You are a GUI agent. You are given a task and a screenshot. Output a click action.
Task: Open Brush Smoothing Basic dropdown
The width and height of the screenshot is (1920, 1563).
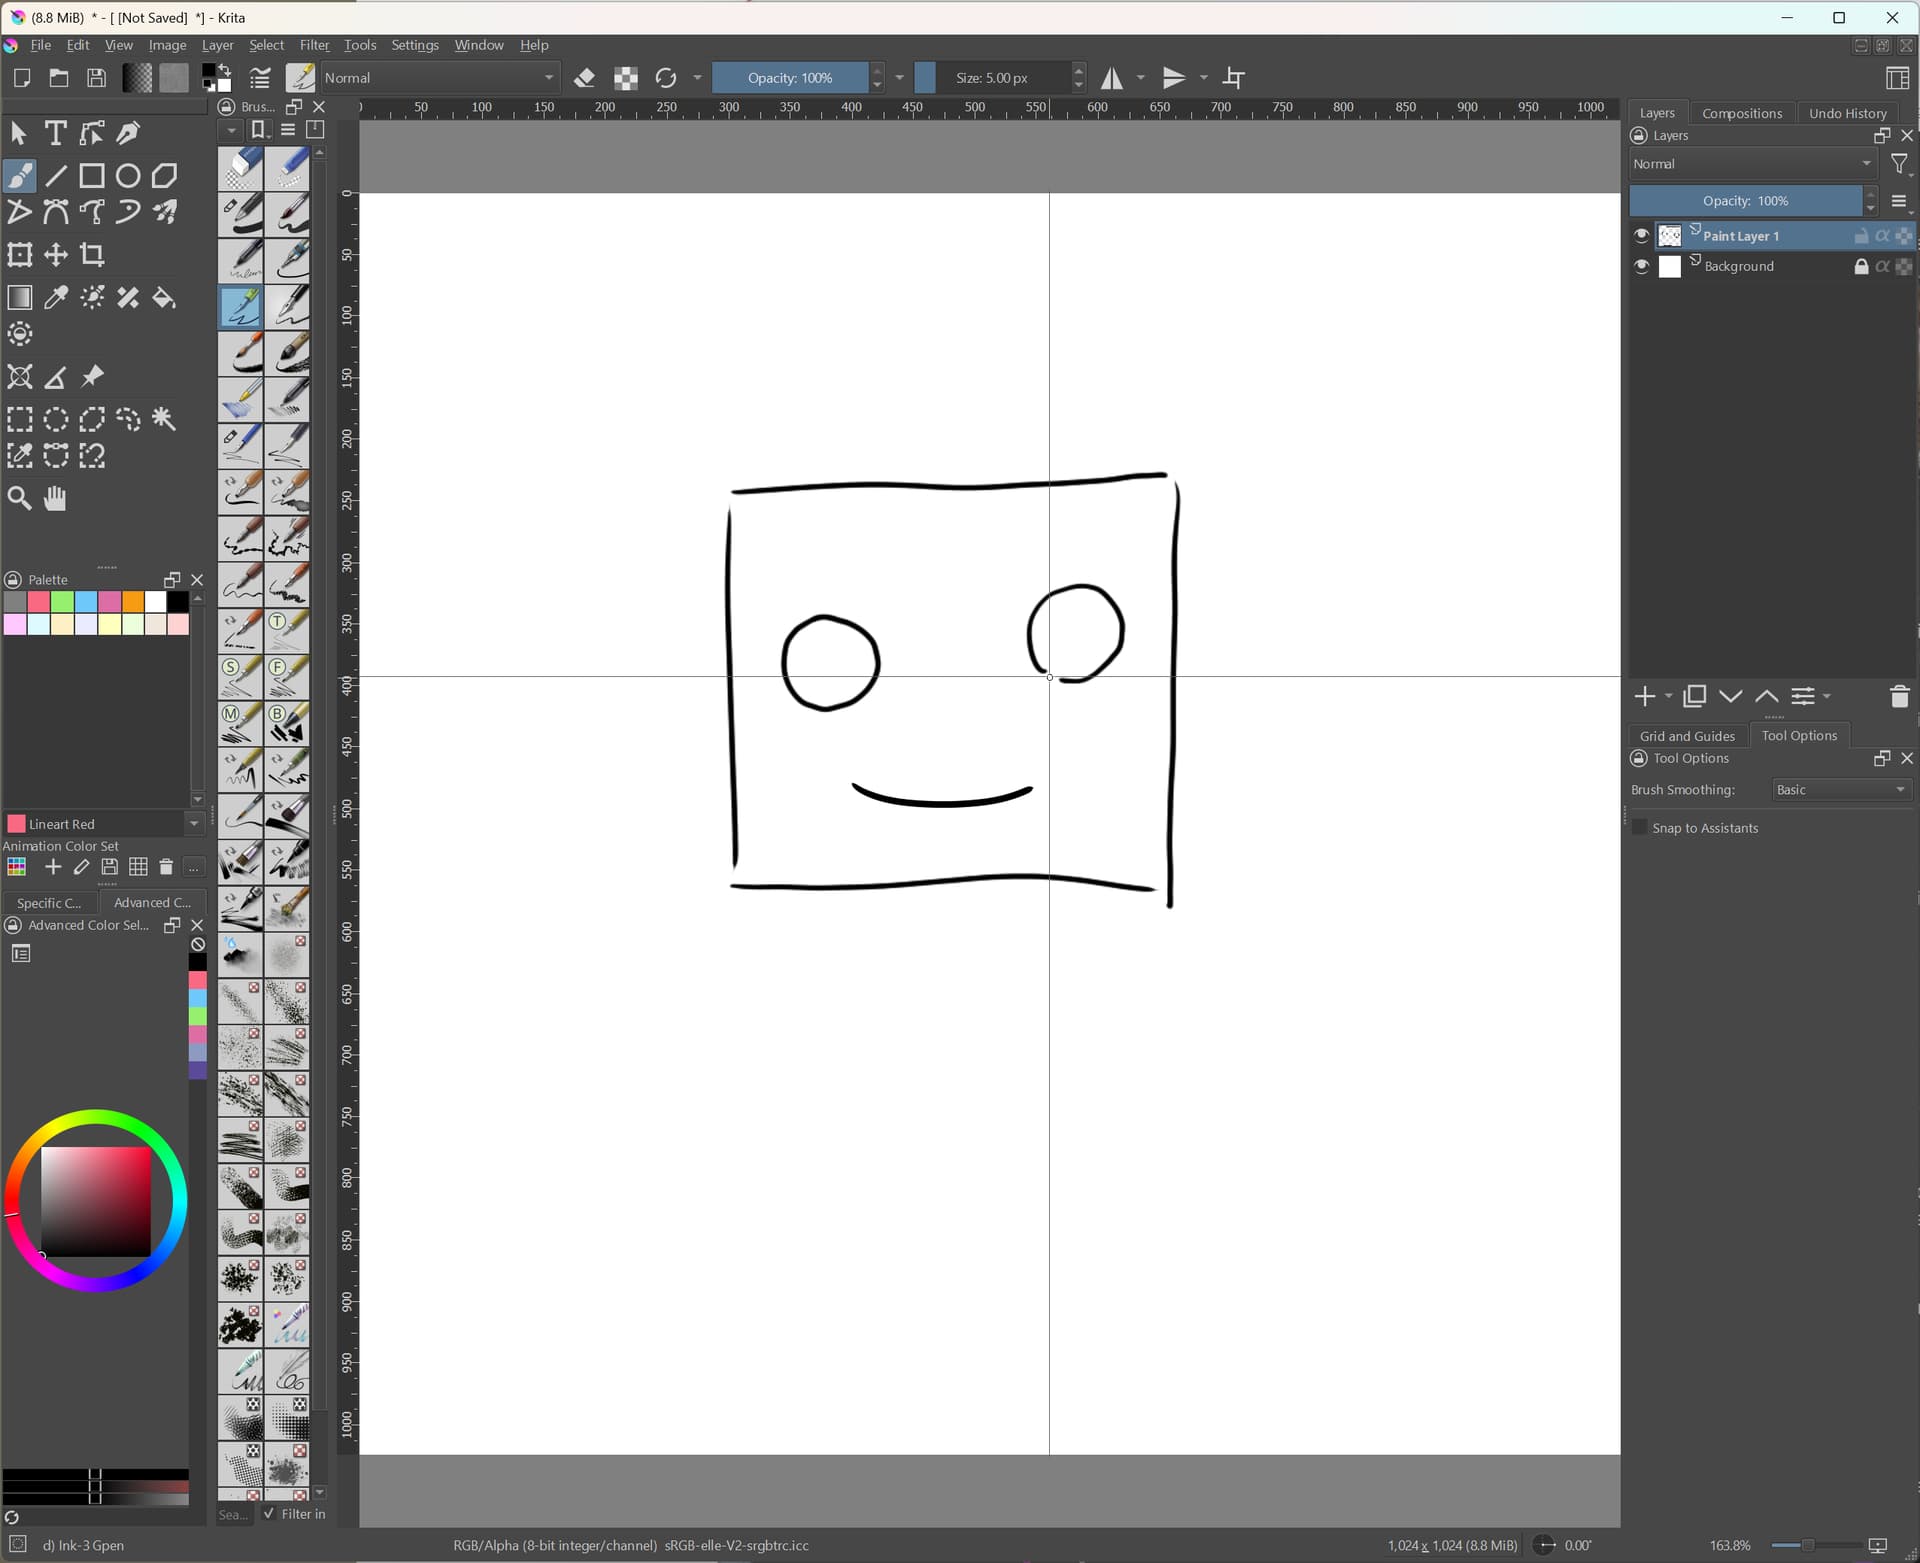tap(1841, 790)
